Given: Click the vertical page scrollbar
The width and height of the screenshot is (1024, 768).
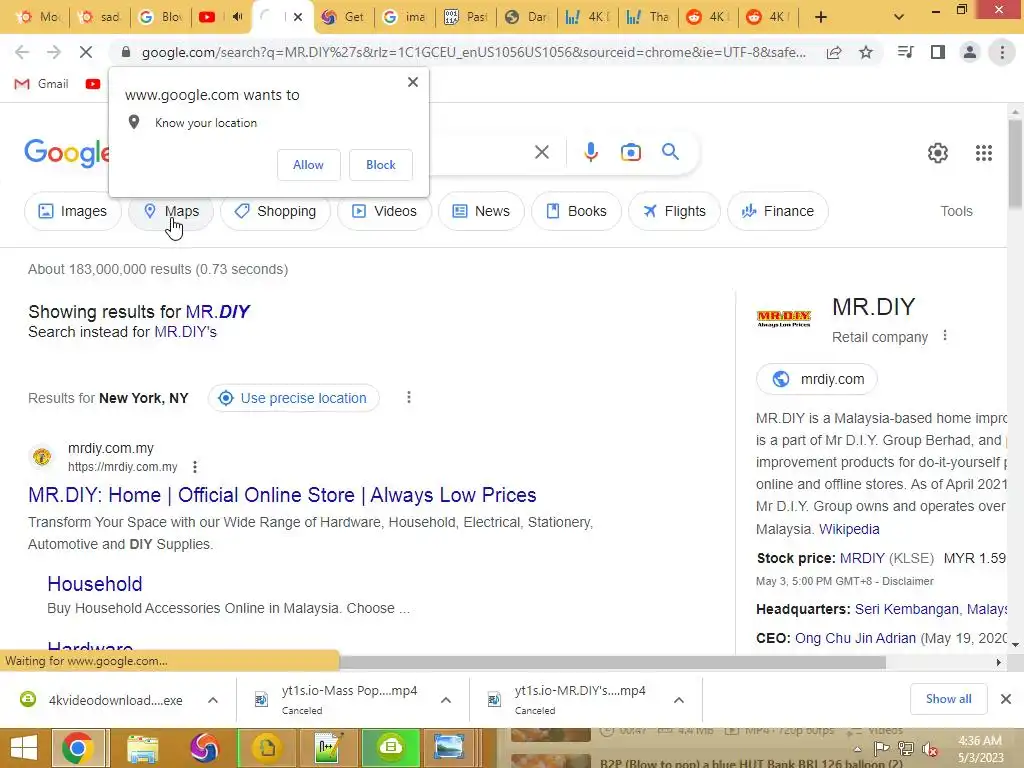Looking at the screenshot, I should click(1015, 165).
